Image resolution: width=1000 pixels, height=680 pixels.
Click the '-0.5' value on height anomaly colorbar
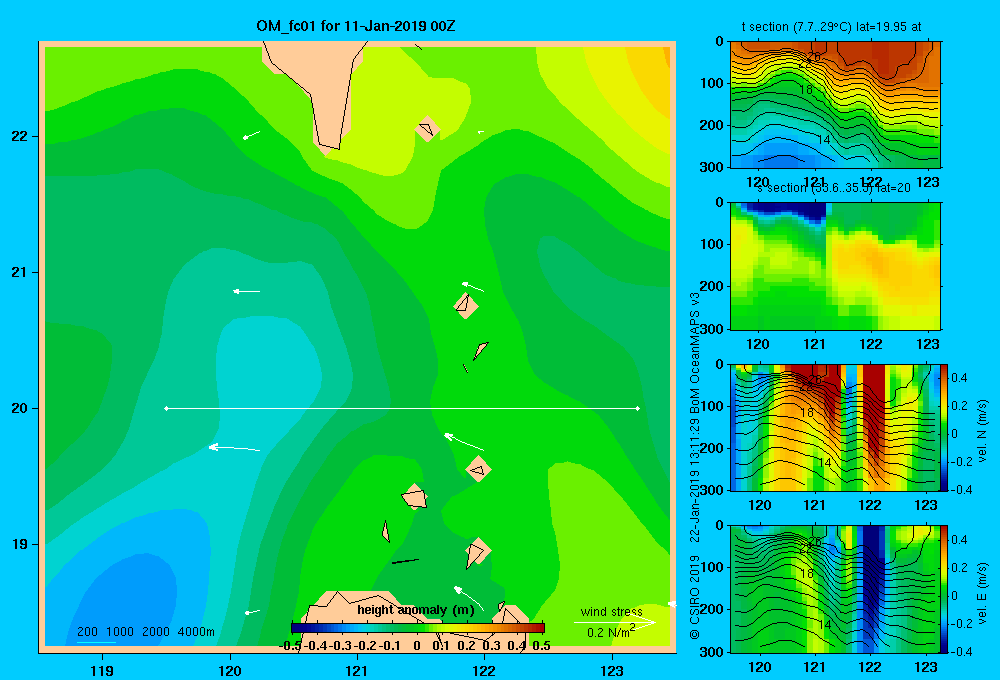point(290,646)
